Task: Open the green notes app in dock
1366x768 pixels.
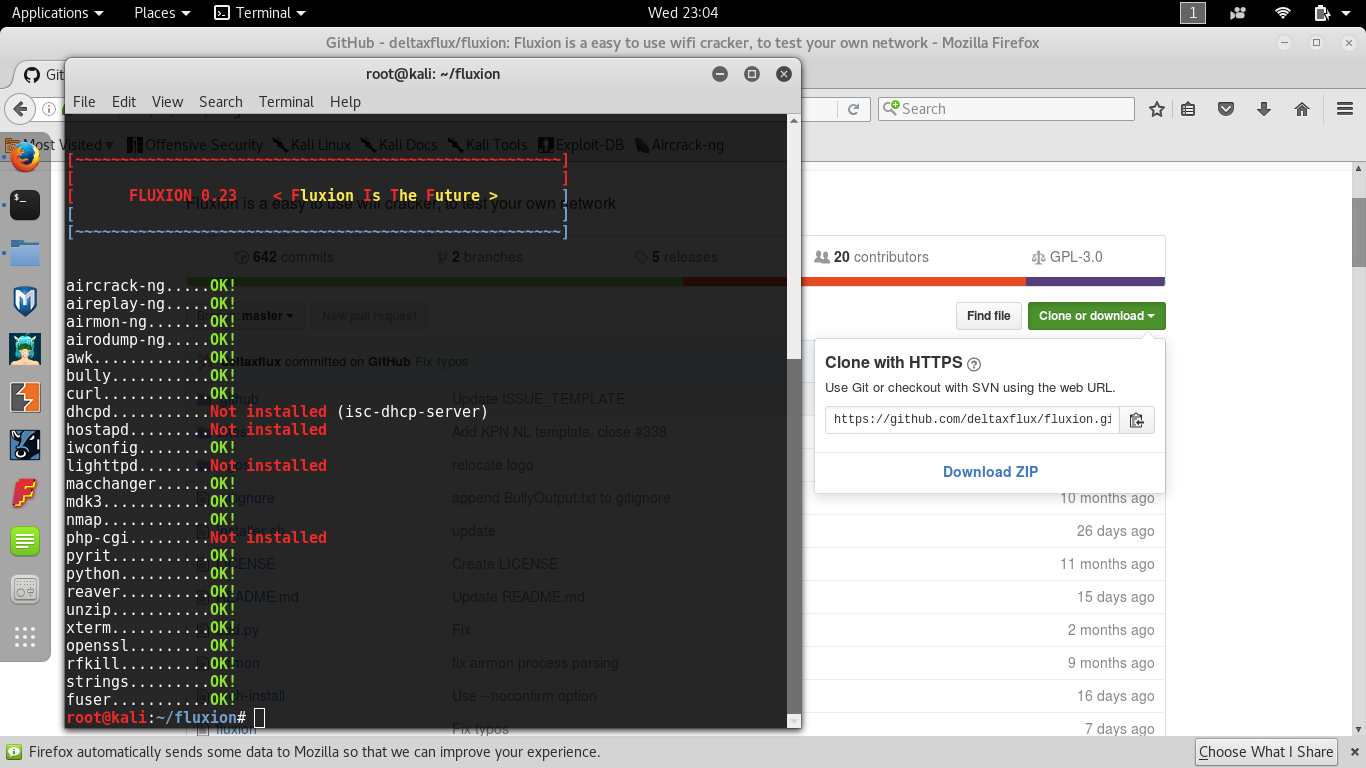Action: coord(25,541)
